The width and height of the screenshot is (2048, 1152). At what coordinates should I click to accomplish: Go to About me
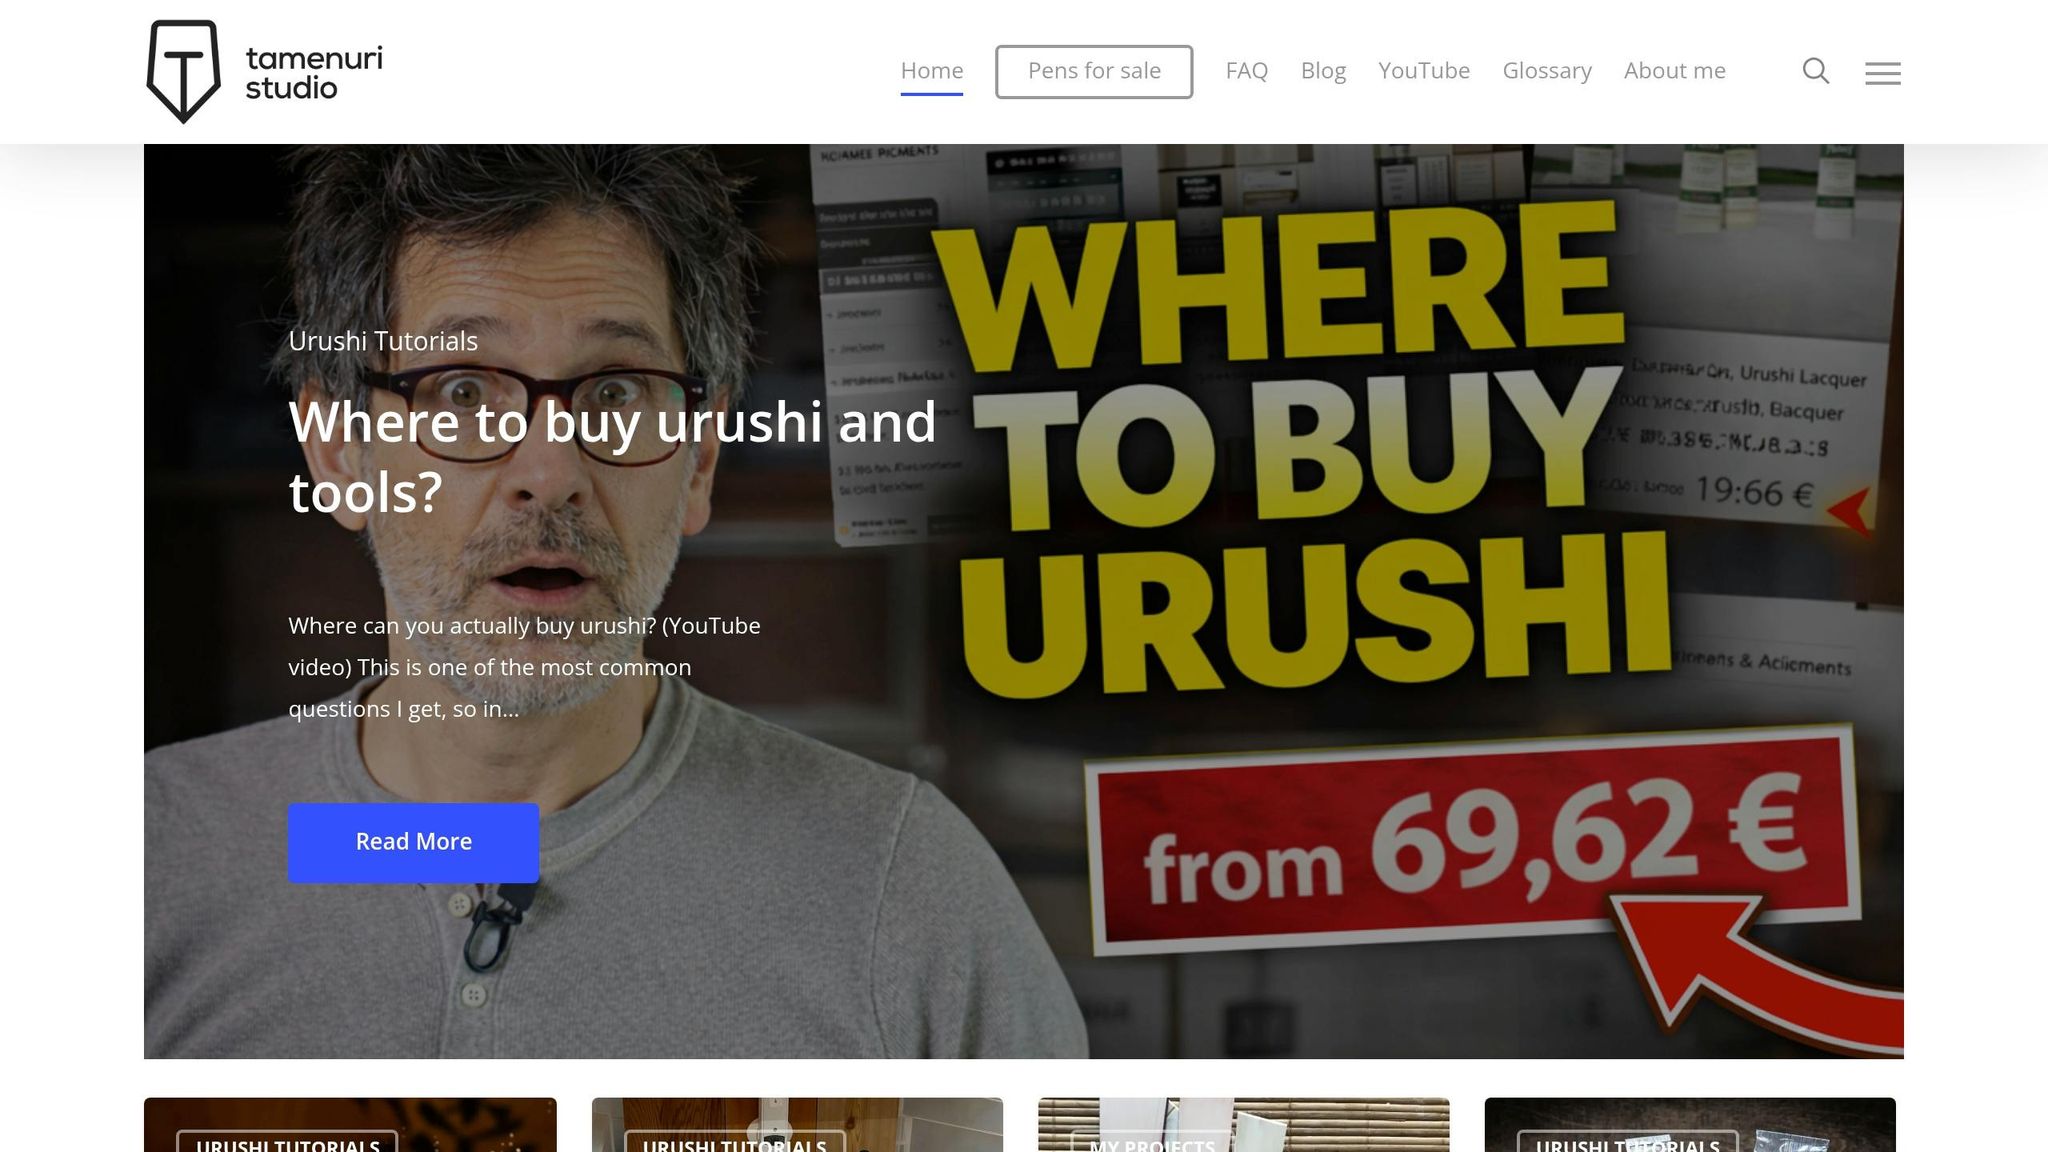point(1675,71)
